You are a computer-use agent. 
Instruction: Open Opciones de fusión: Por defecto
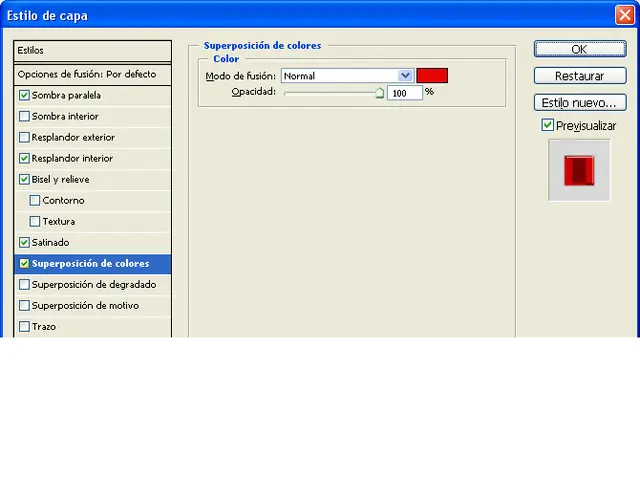[x=93, y=74]
